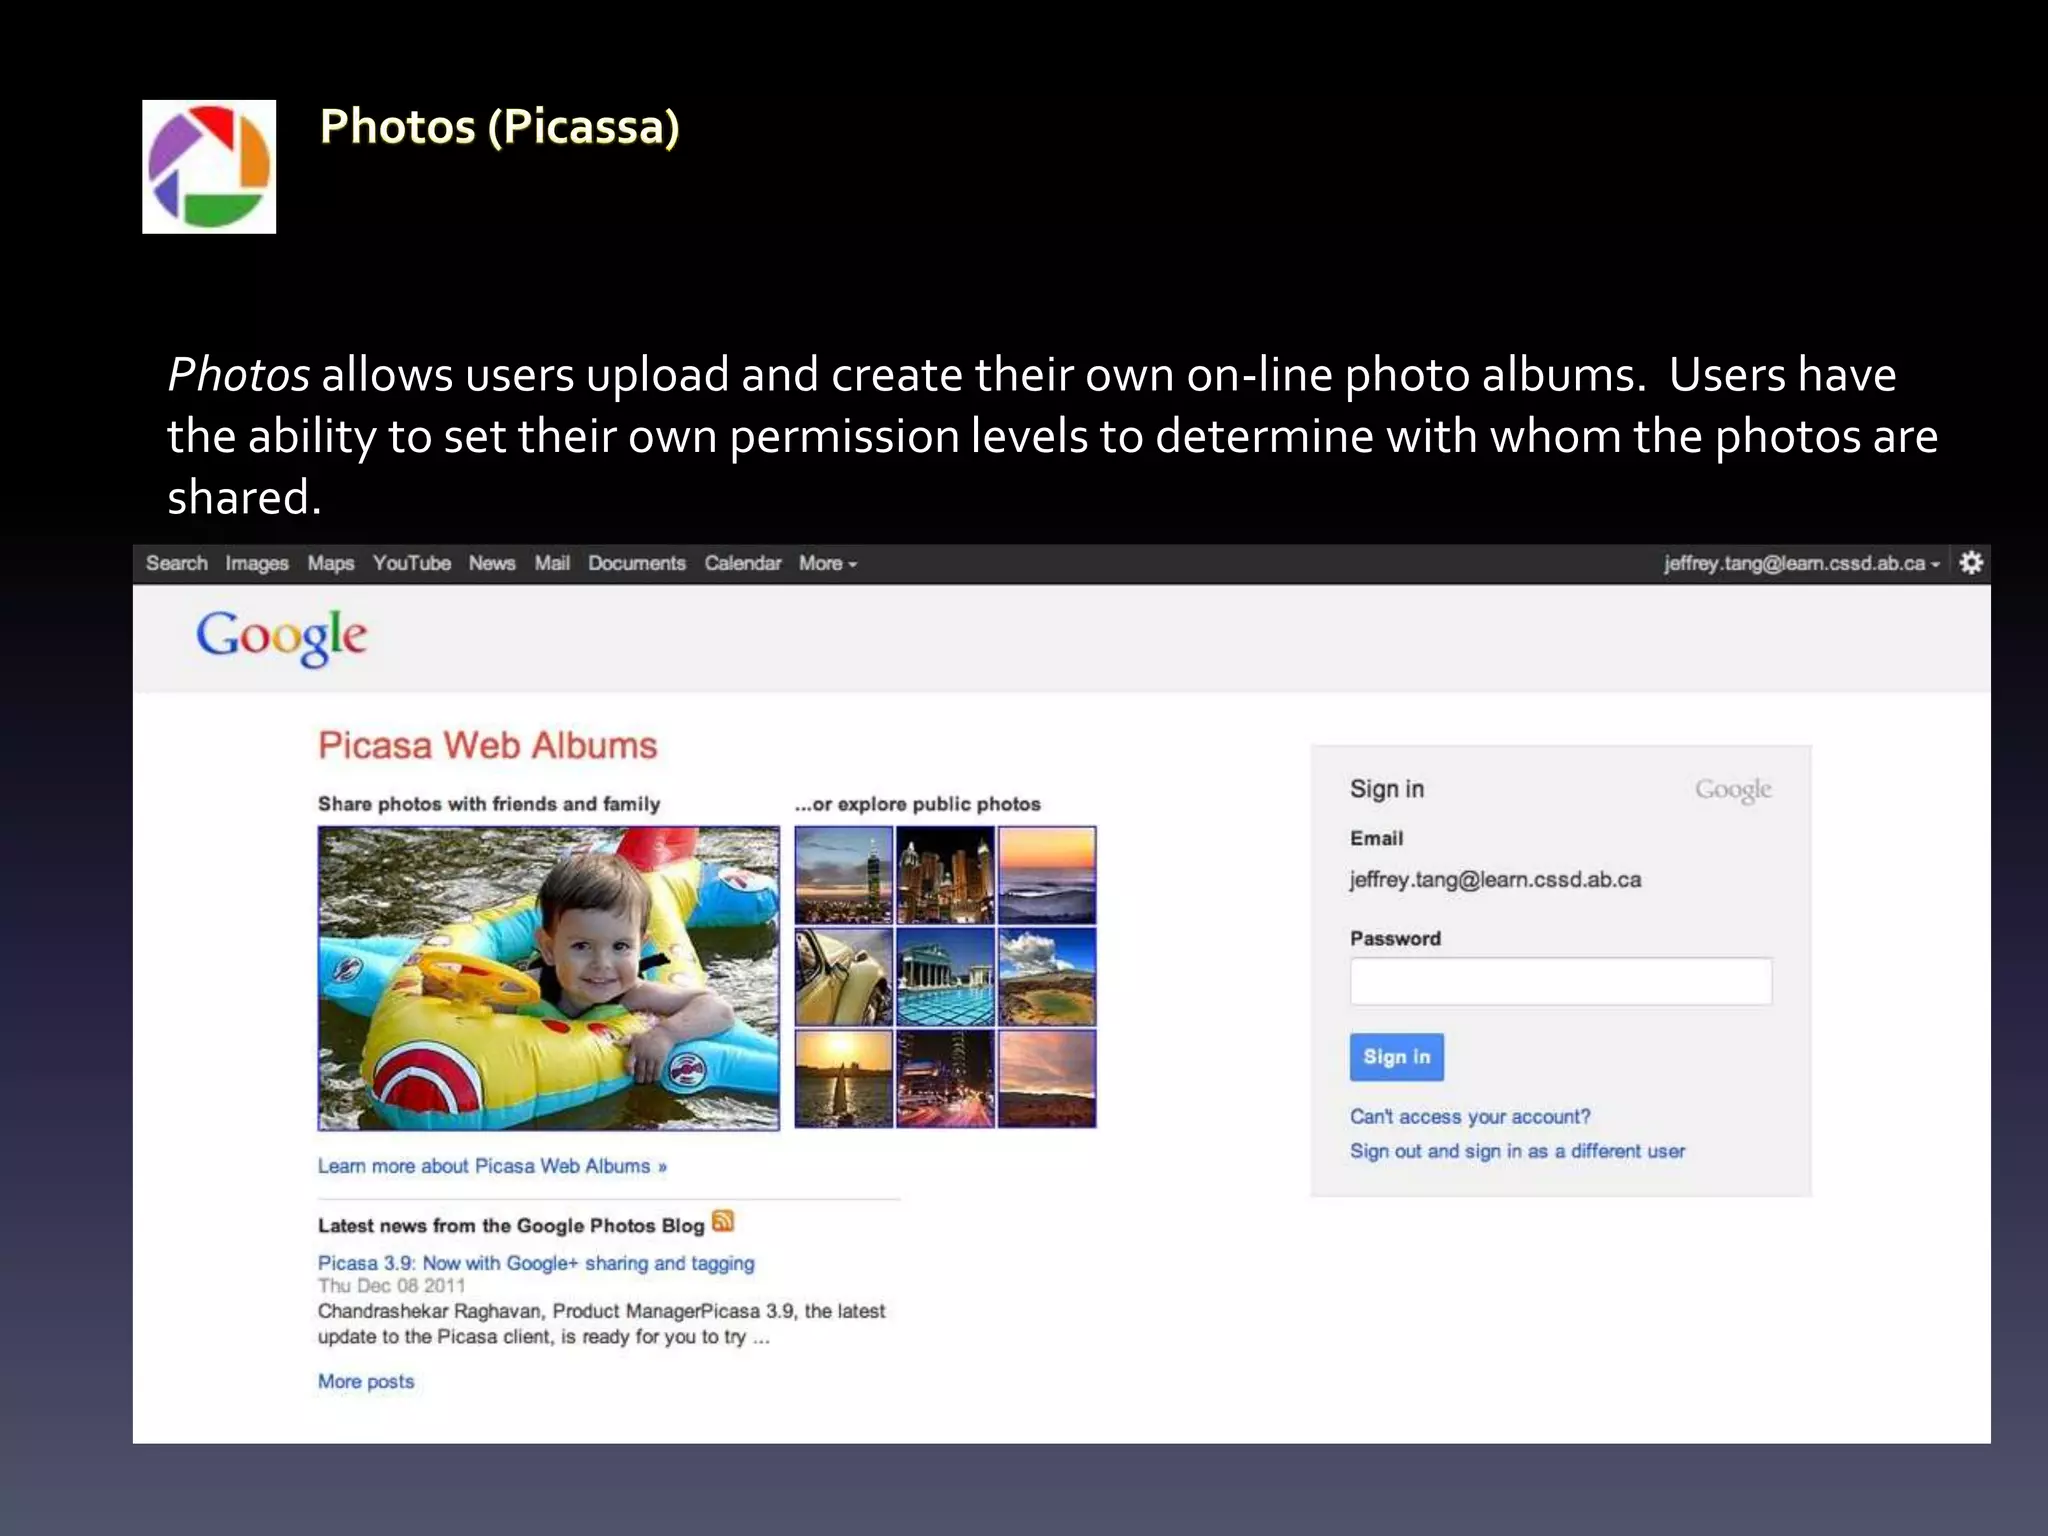Open the sailboat at sunset thumbnail

[x=844, y=1079]
